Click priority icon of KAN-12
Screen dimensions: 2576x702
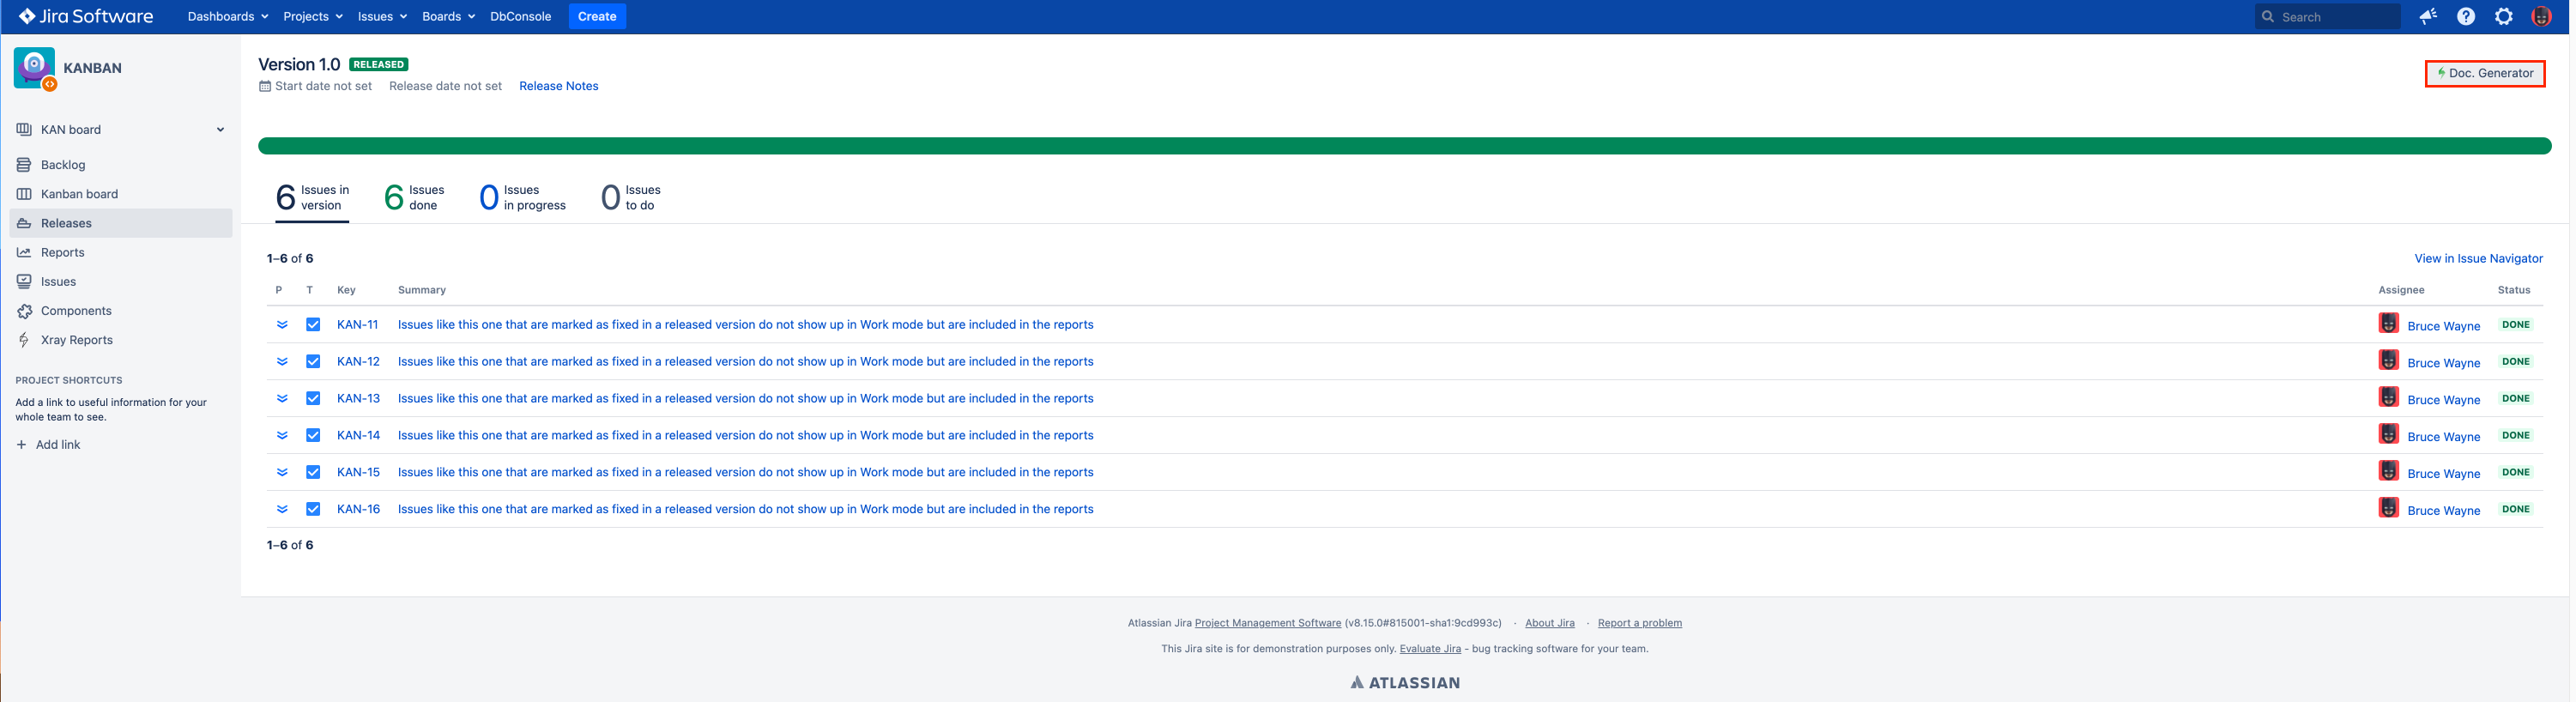click(x=282, y=362)
